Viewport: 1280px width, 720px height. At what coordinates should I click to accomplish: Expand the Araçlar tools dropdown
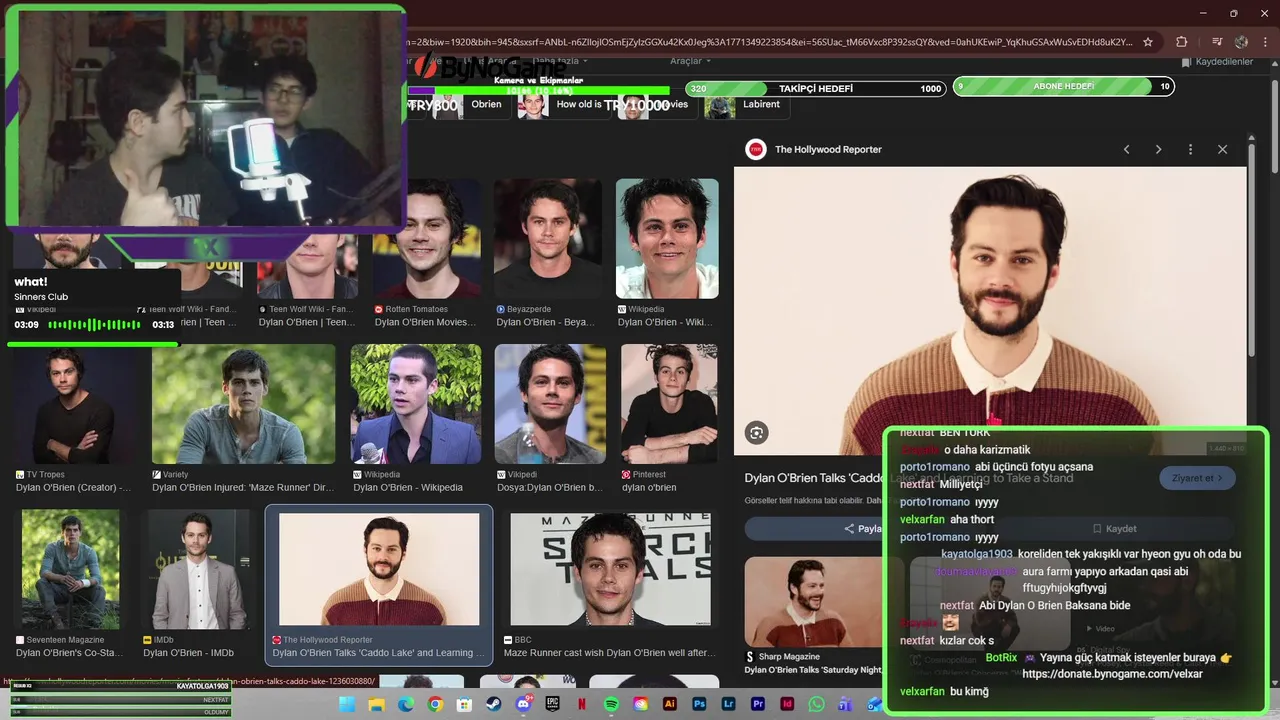click(690, 61)
